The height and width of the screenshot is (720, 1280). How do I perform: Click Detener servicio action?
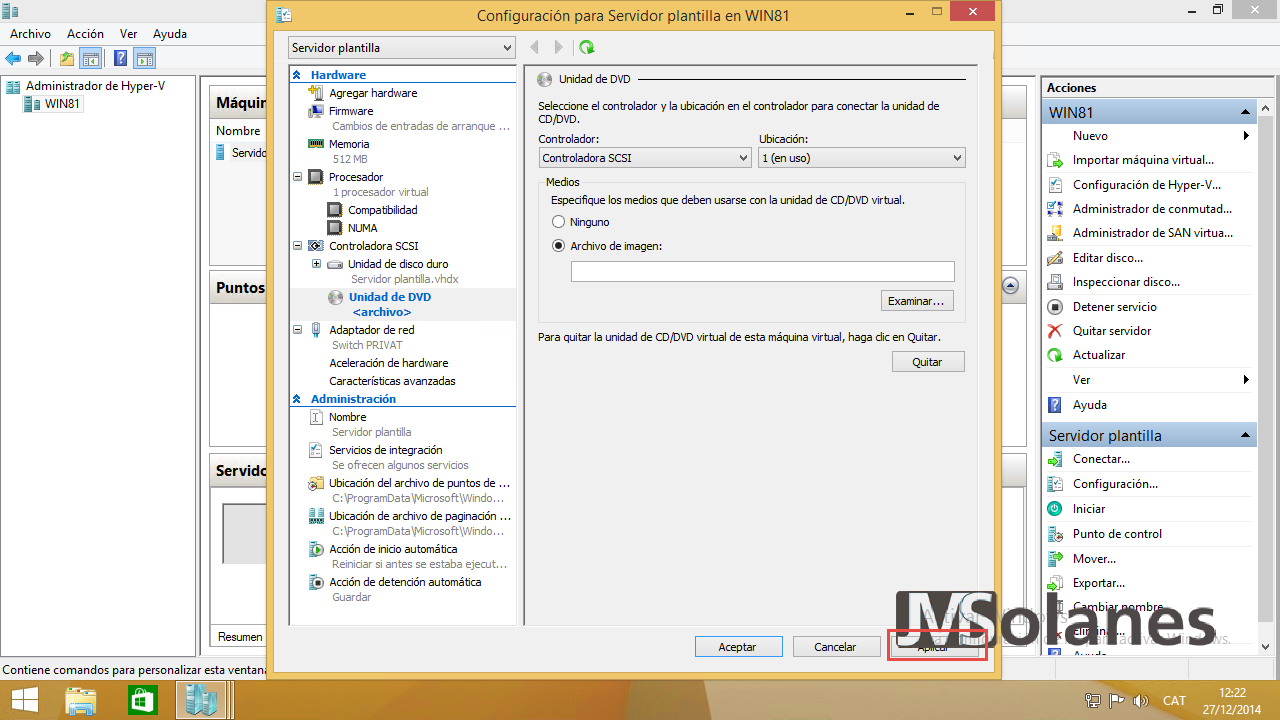pos(1115,307)
